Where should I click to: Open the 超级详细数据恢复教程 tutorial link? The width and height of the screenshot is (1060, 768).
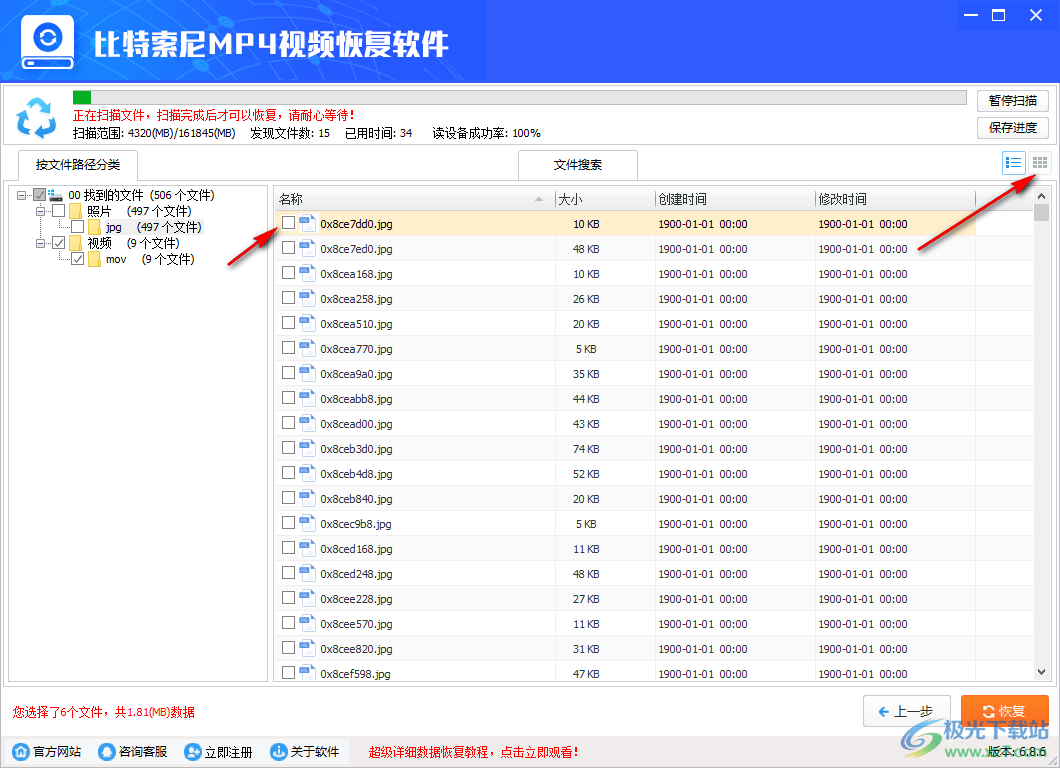473,752
